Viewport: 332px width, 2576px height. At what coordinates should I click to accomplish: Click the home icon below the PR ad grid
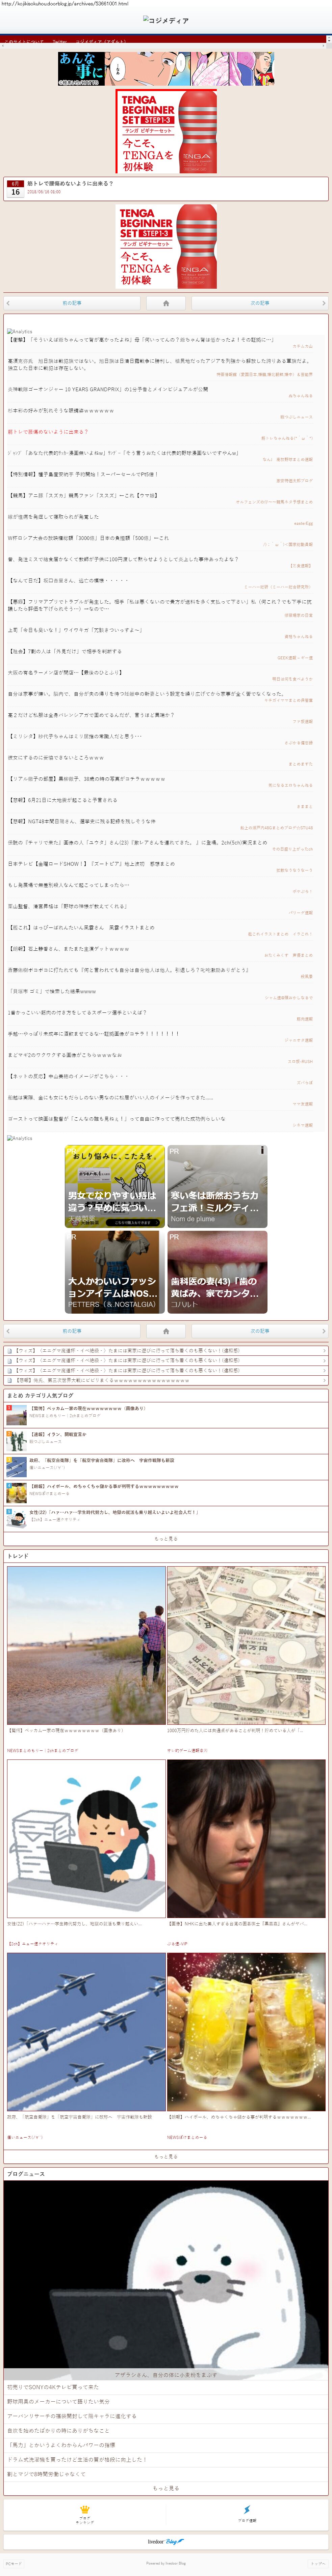(x=166, y=1330)
